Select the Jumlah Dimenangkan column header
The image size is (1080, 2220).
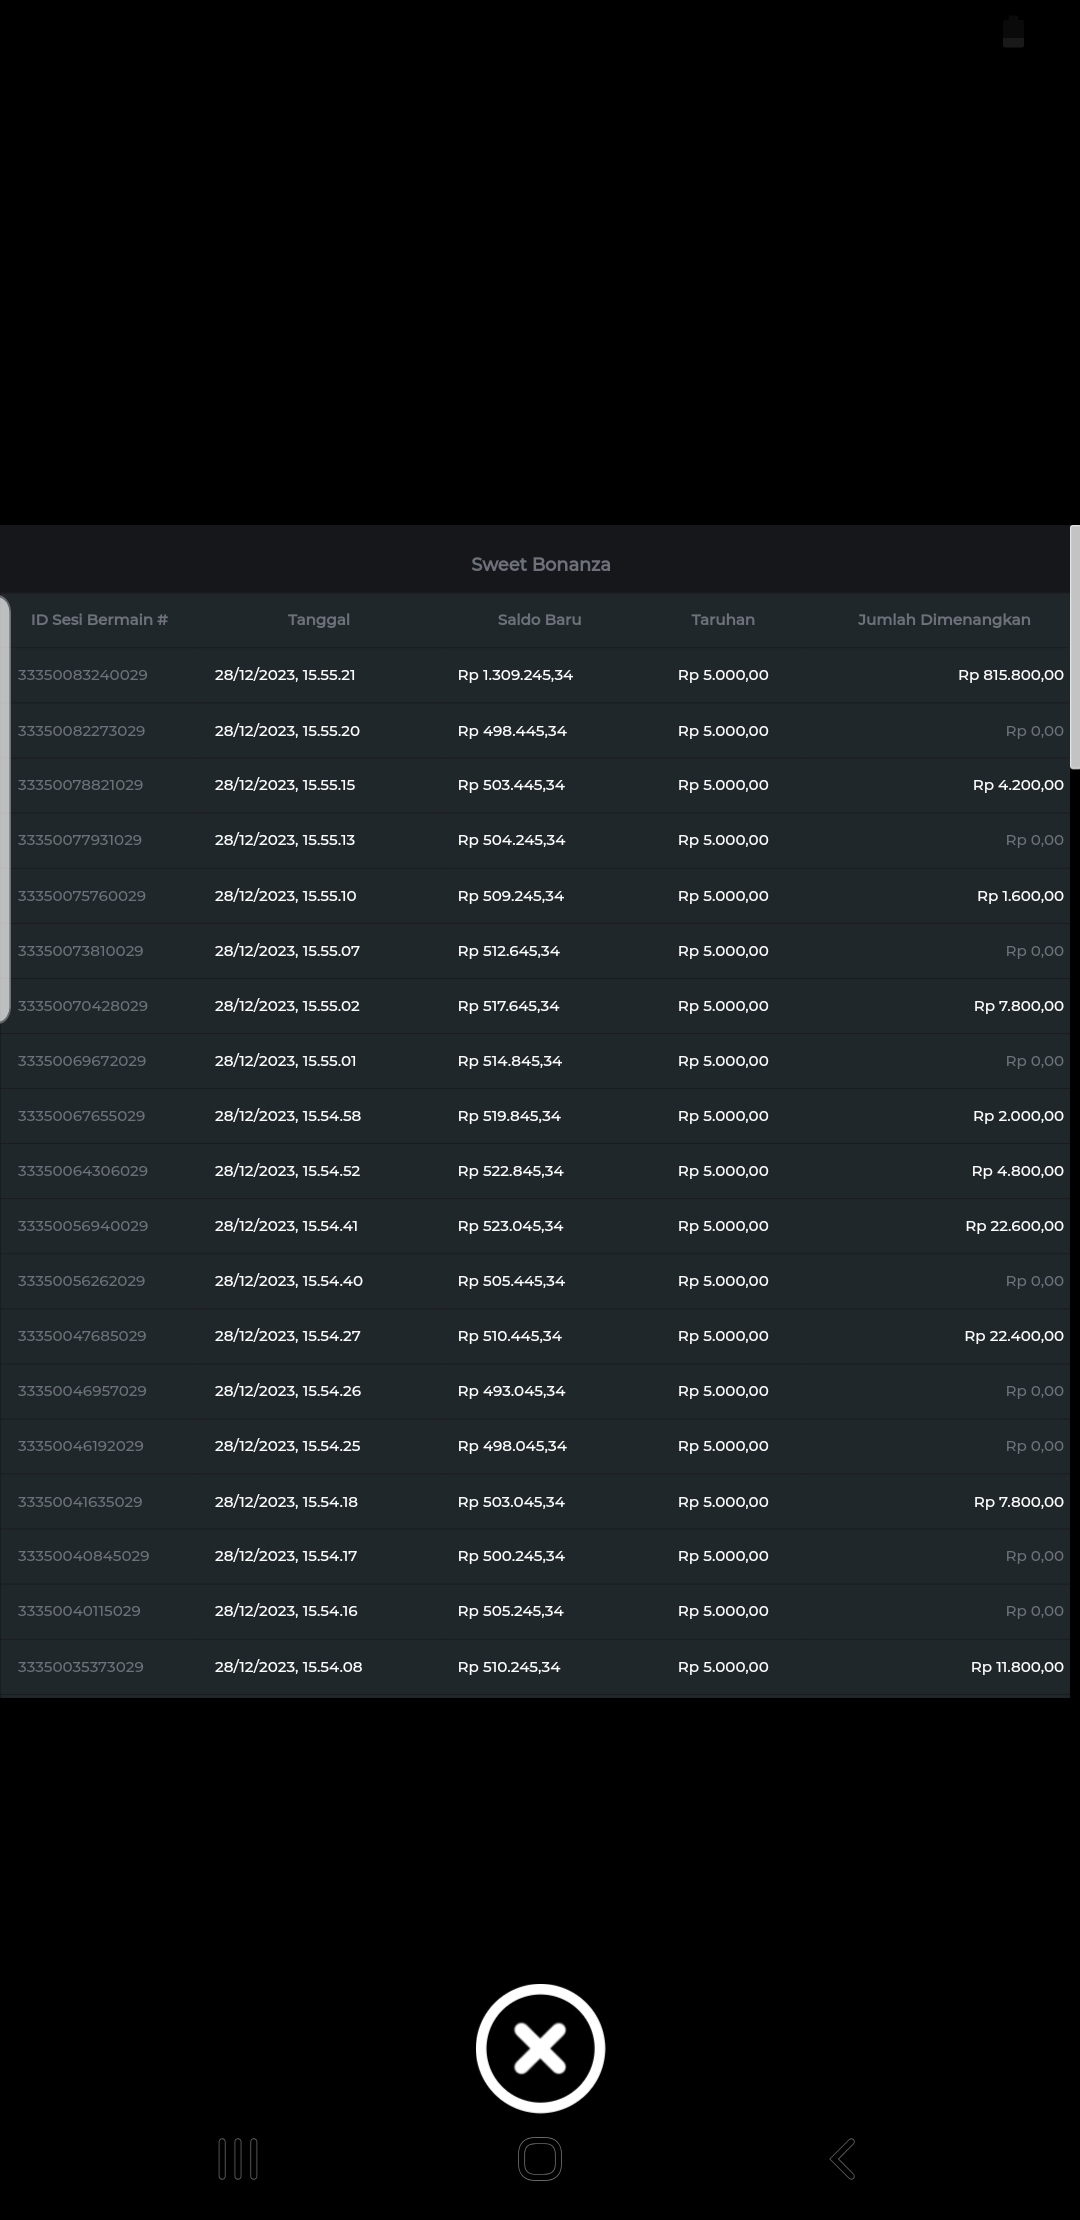(943, 620)
